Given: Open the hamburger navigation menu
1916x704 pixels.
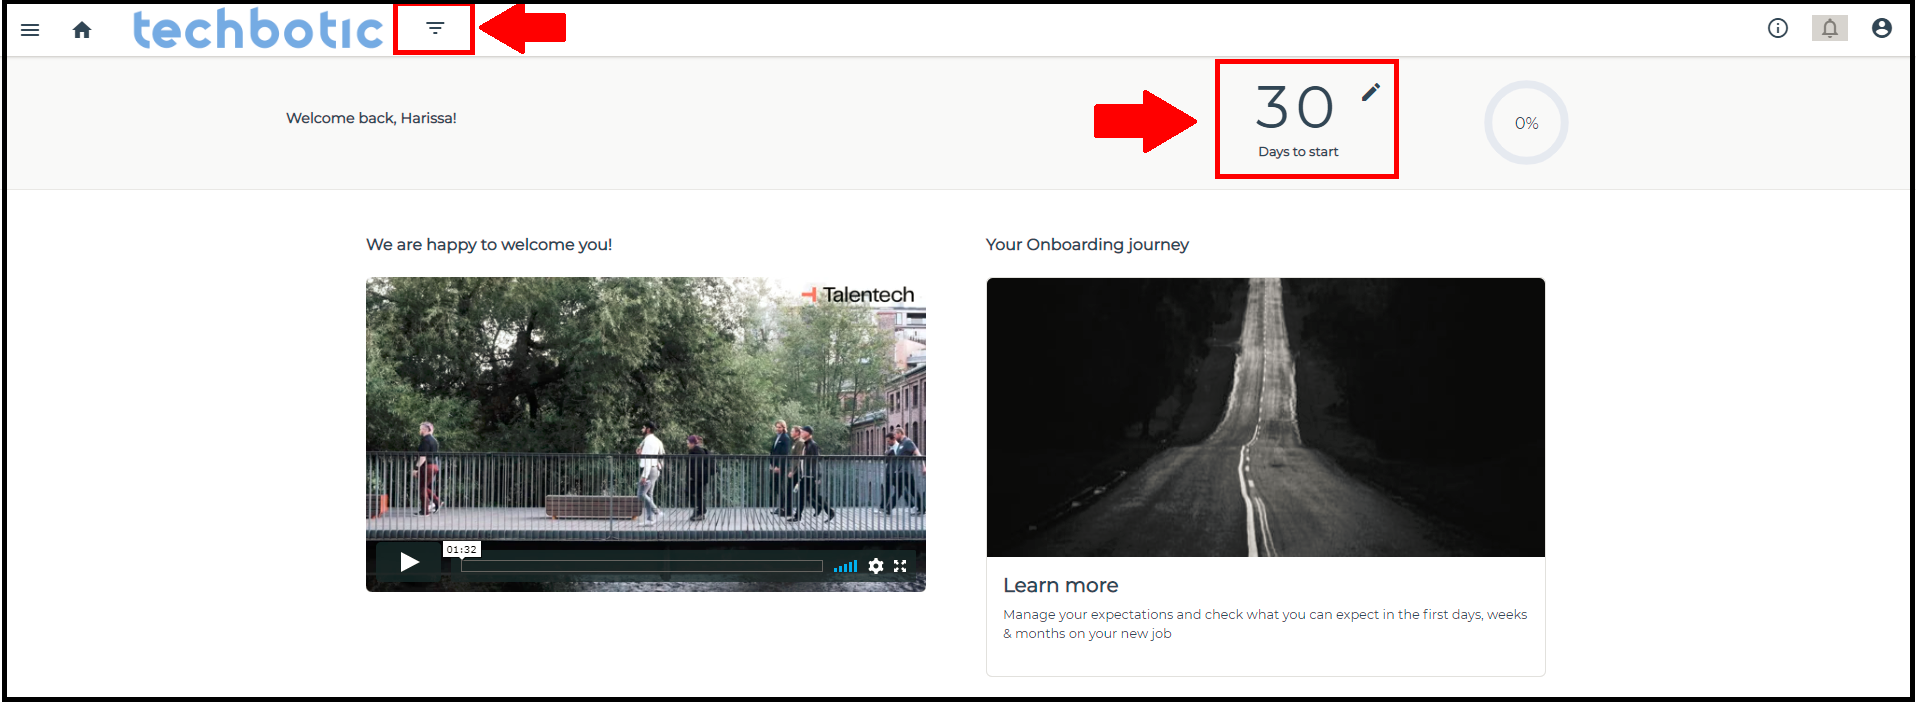Looking at the screenshot, I should tap(30, 30).
